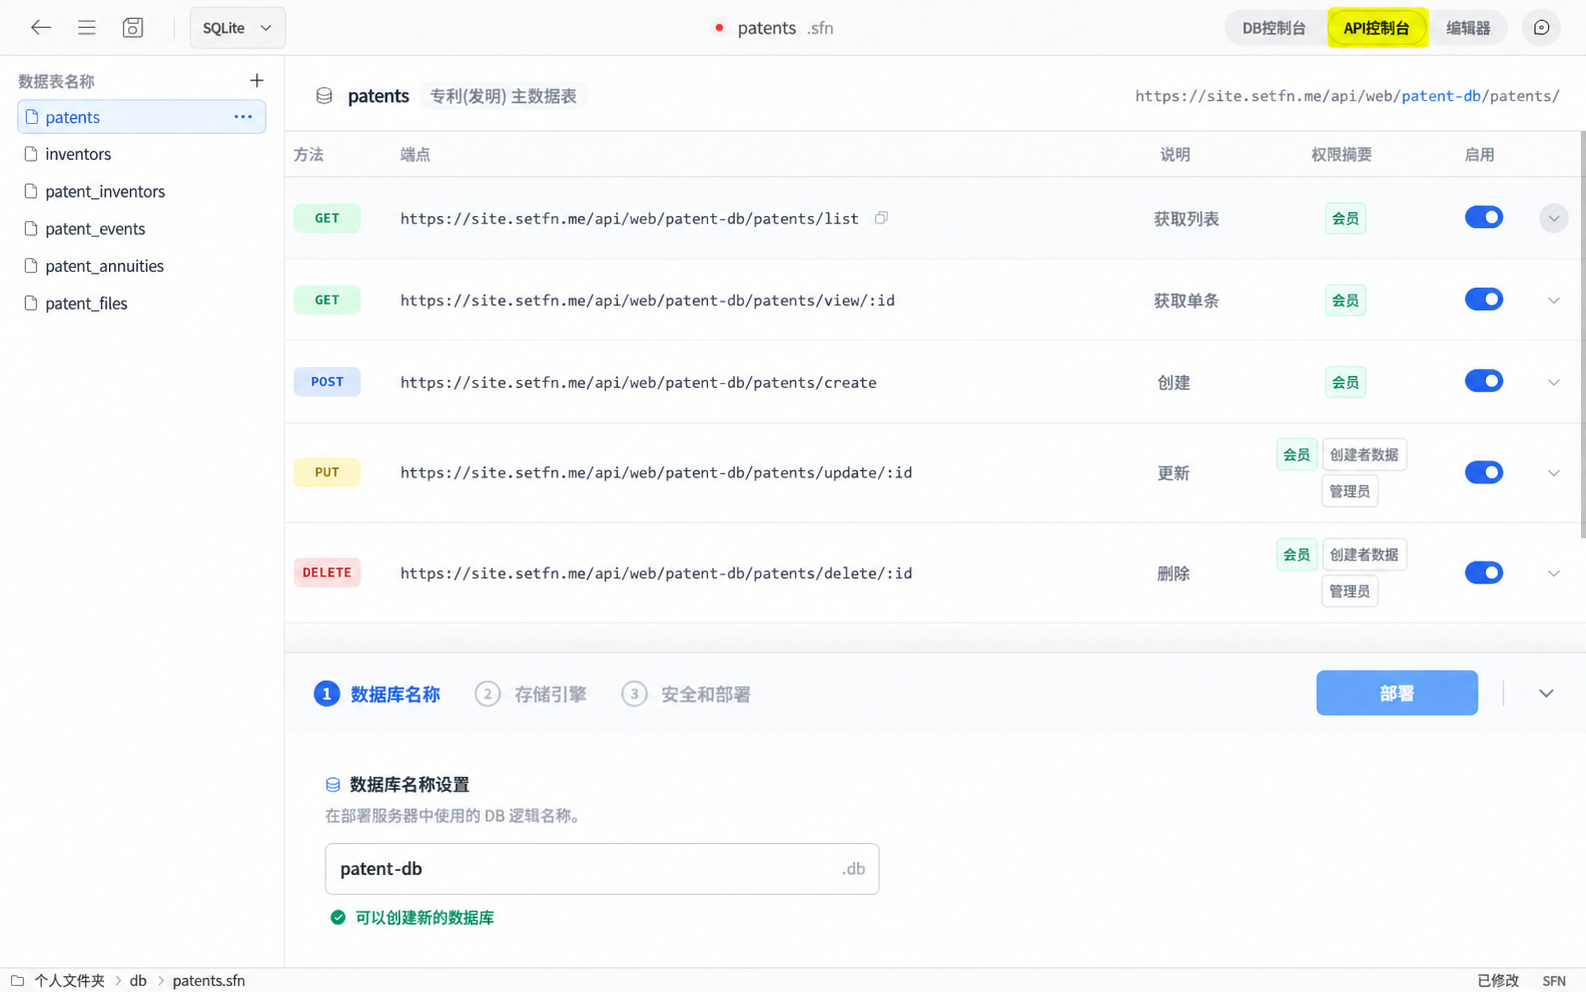
Task: Click the db folder breadcrumb
Action: point(138,981)
